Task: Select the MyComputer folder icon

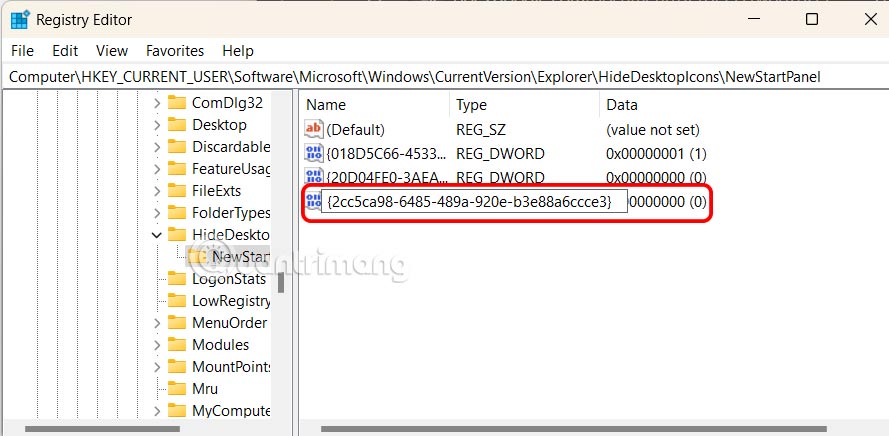Action: pos(177,410)
